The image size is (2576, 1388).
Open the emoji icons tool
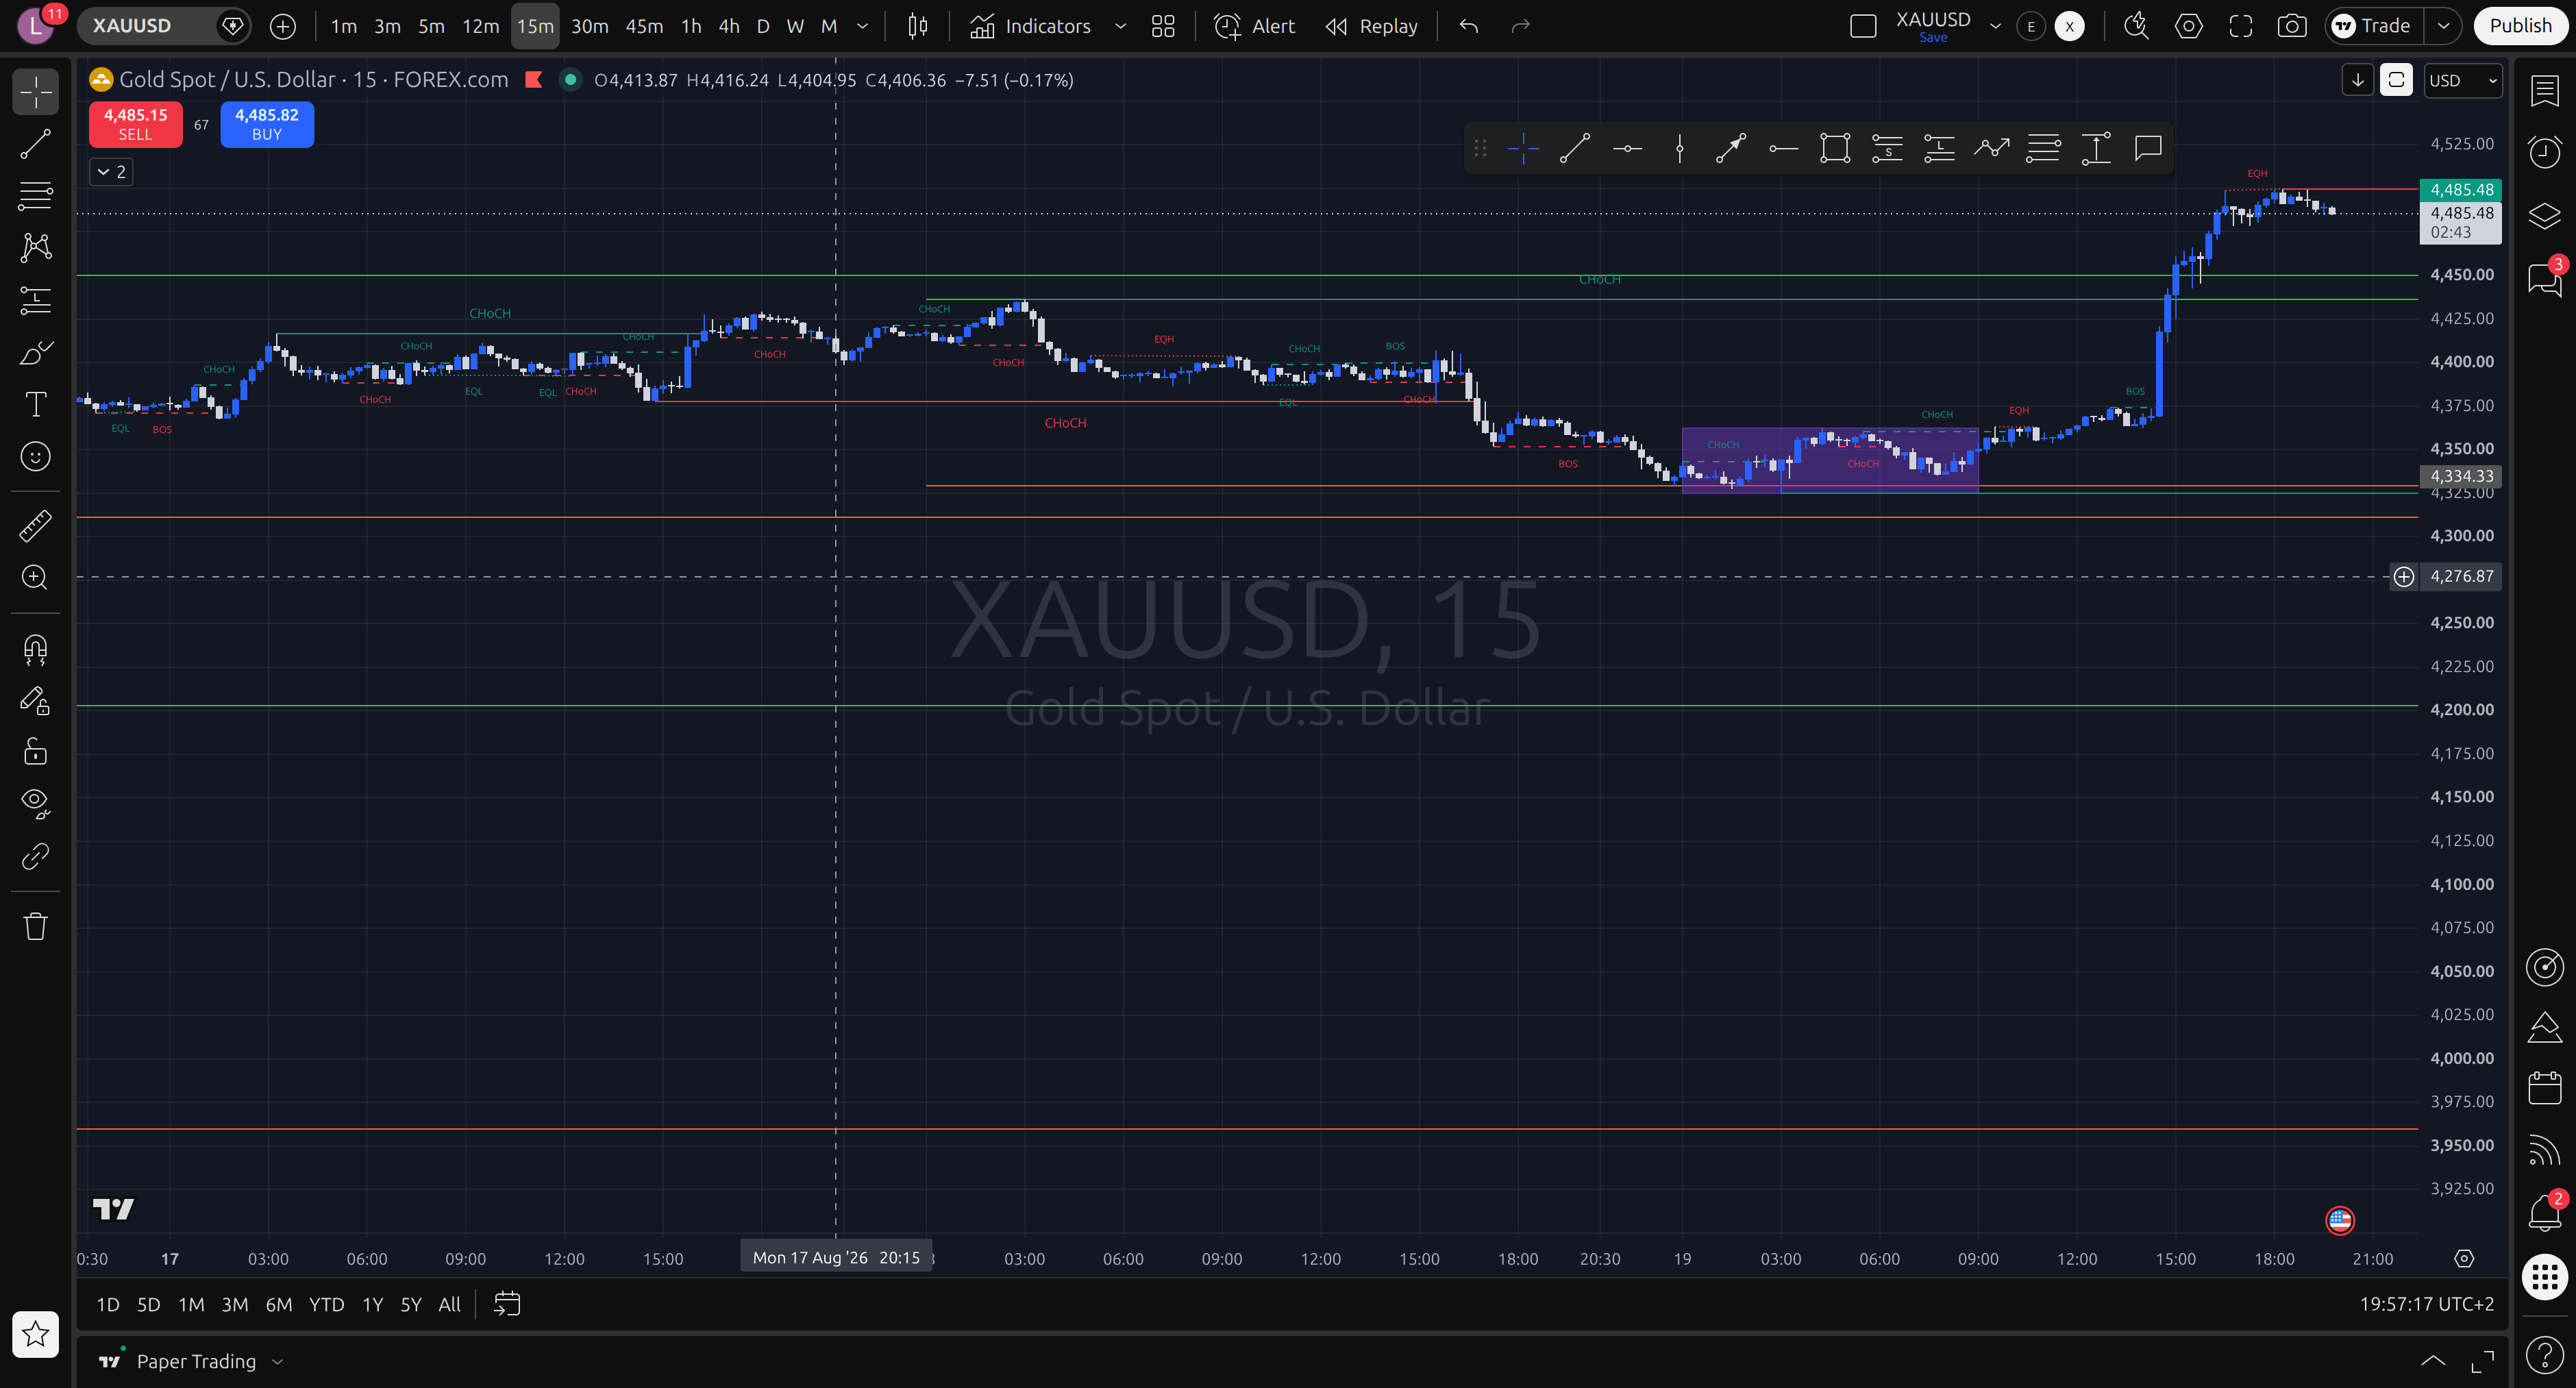[x=36, y=457]
